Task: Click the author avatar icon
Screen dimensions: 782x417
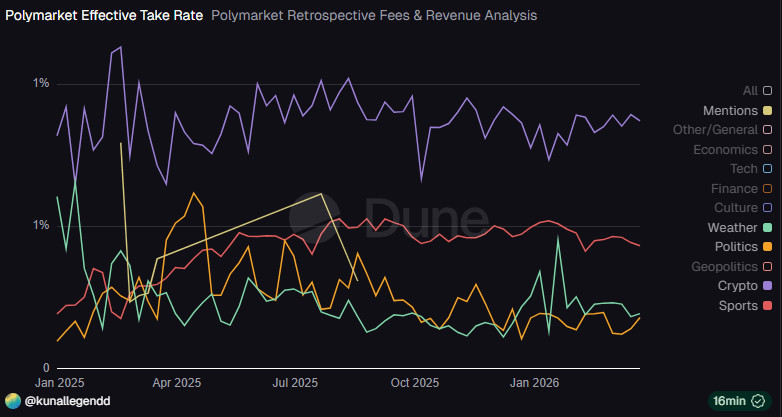Action: pyautogui.click(x=13, y=401)
